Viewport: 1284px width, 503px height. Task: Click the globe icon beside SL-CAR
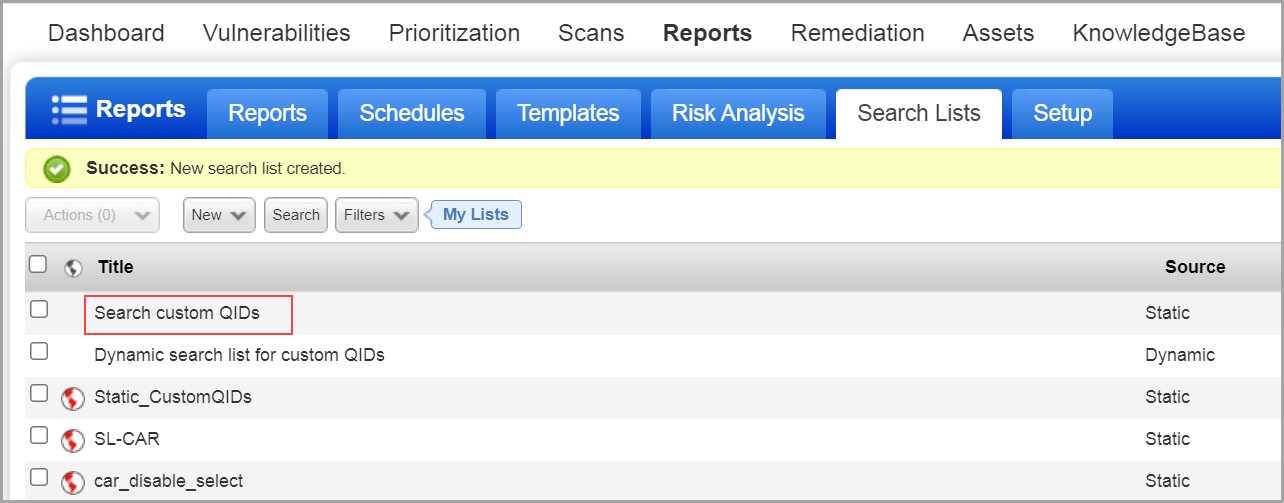pyautogui.click(x=72, y=440)
